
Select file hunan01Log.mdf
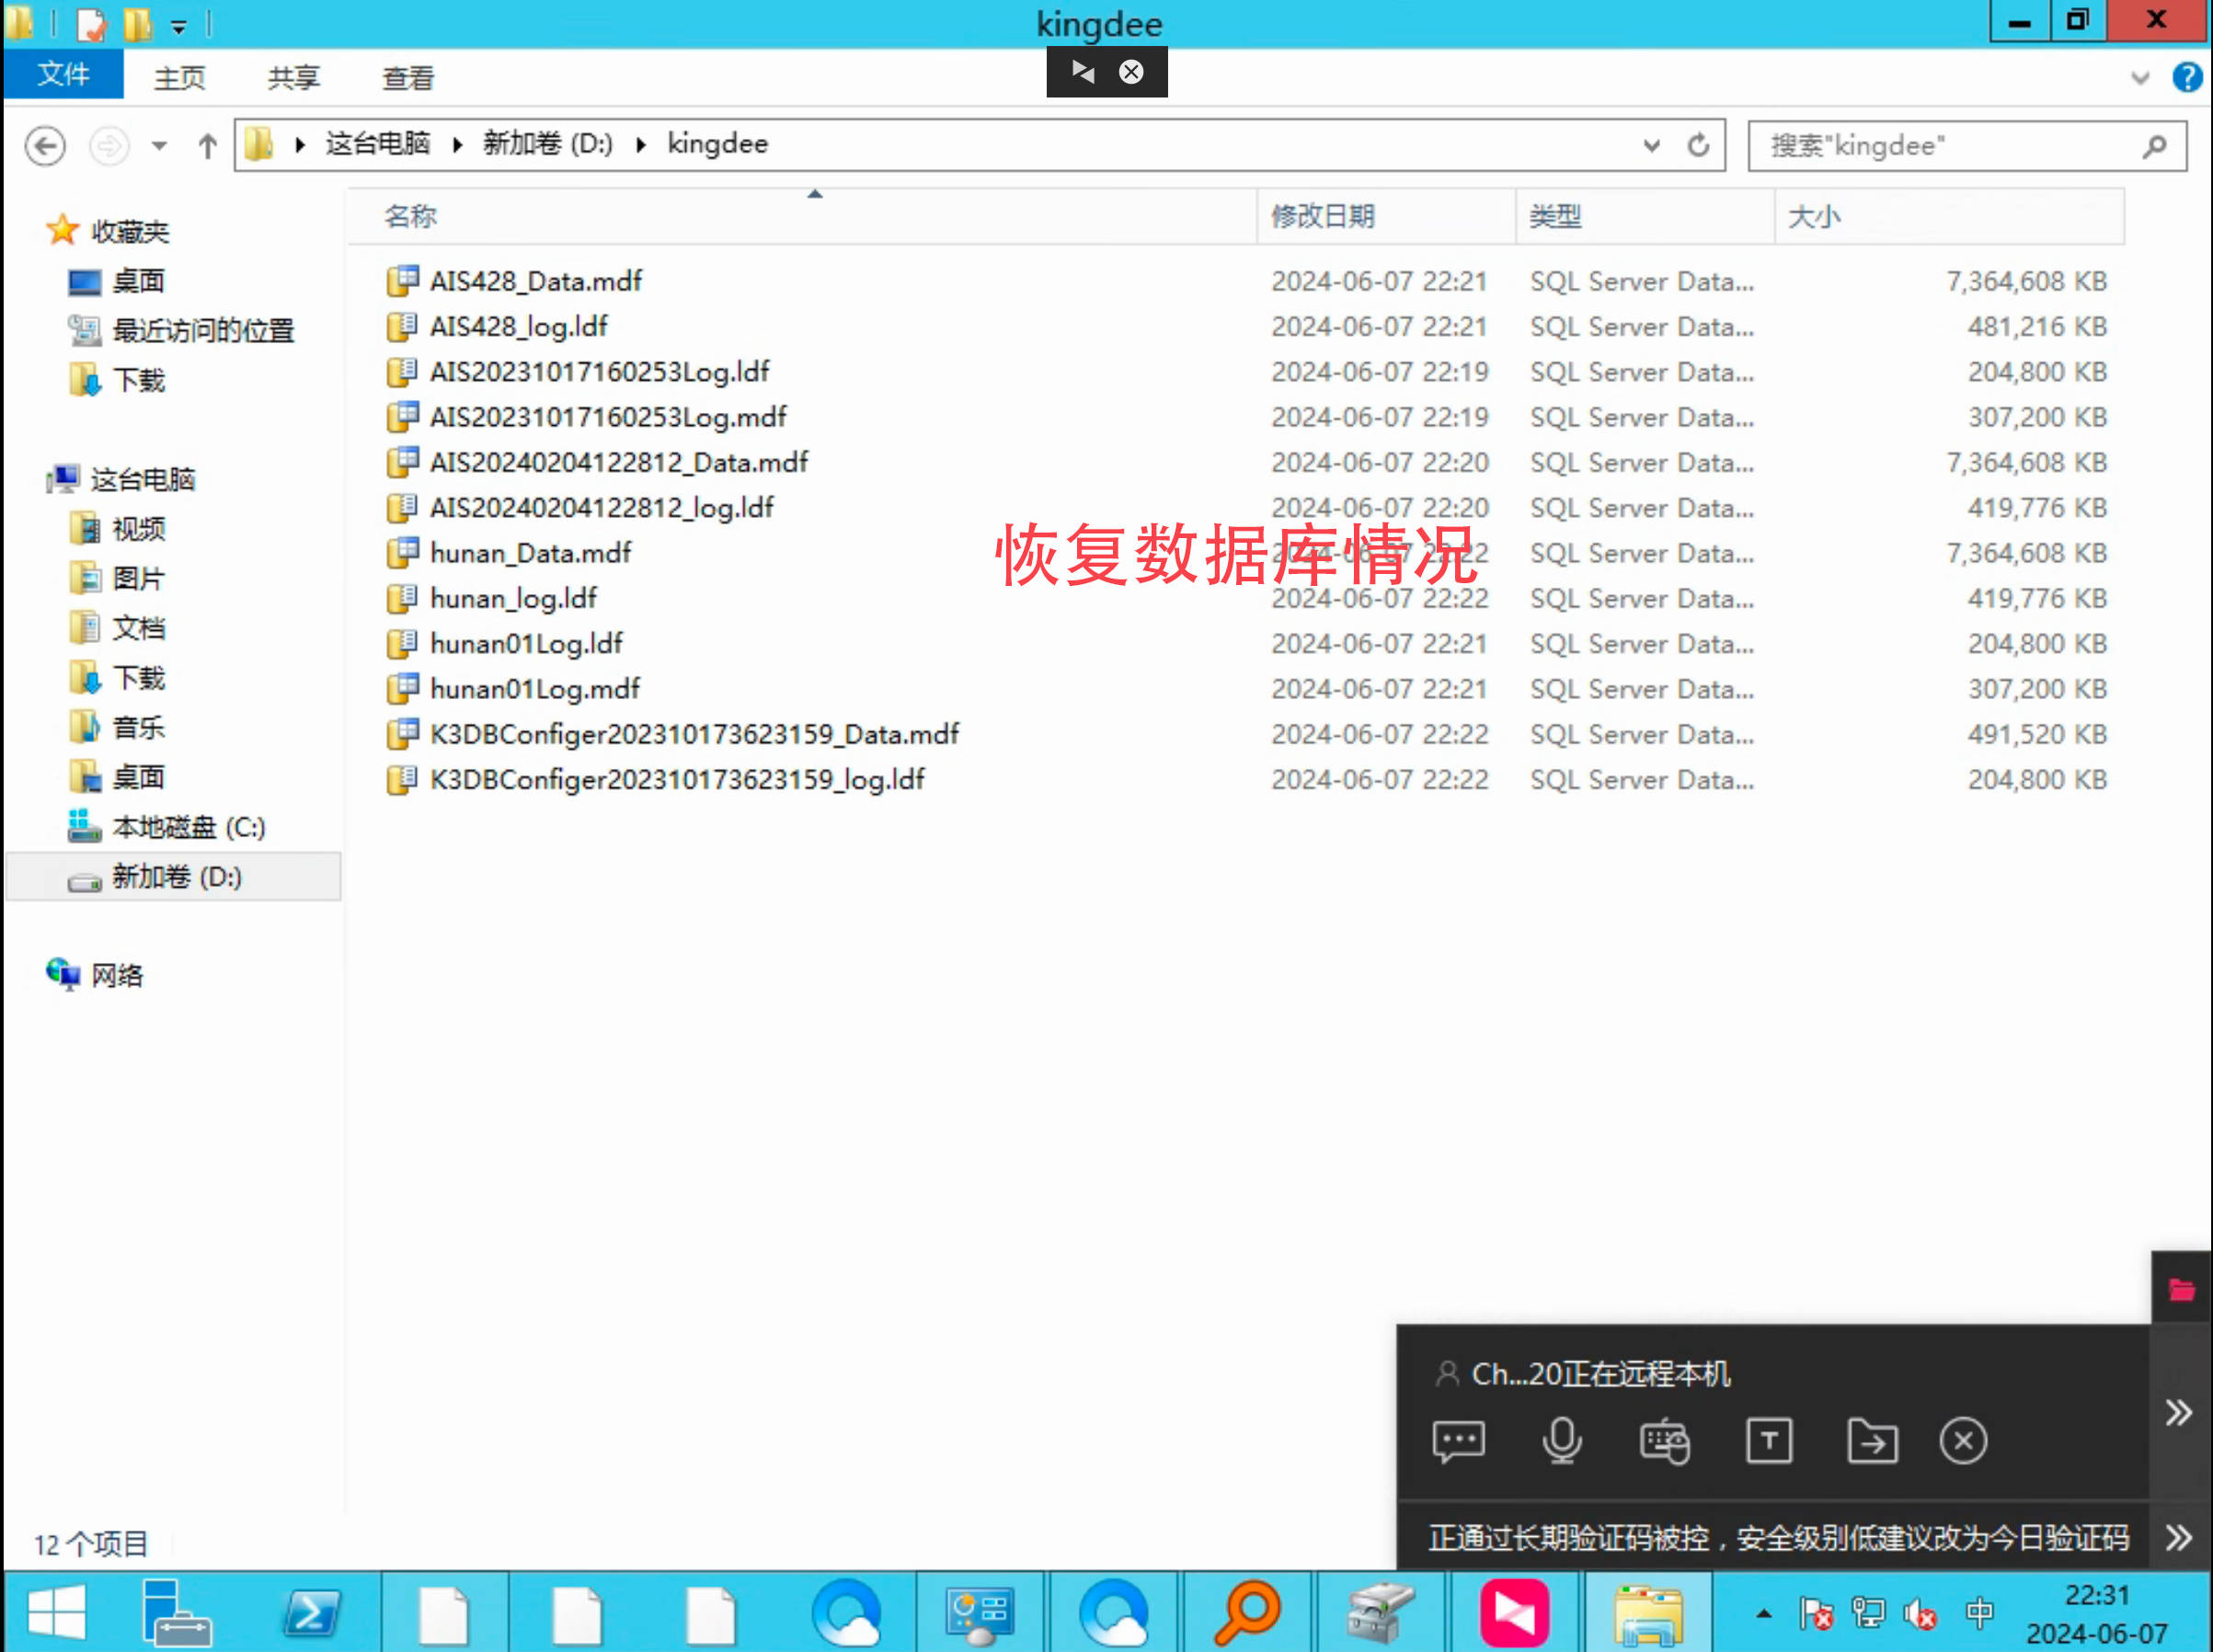[535, 689]
